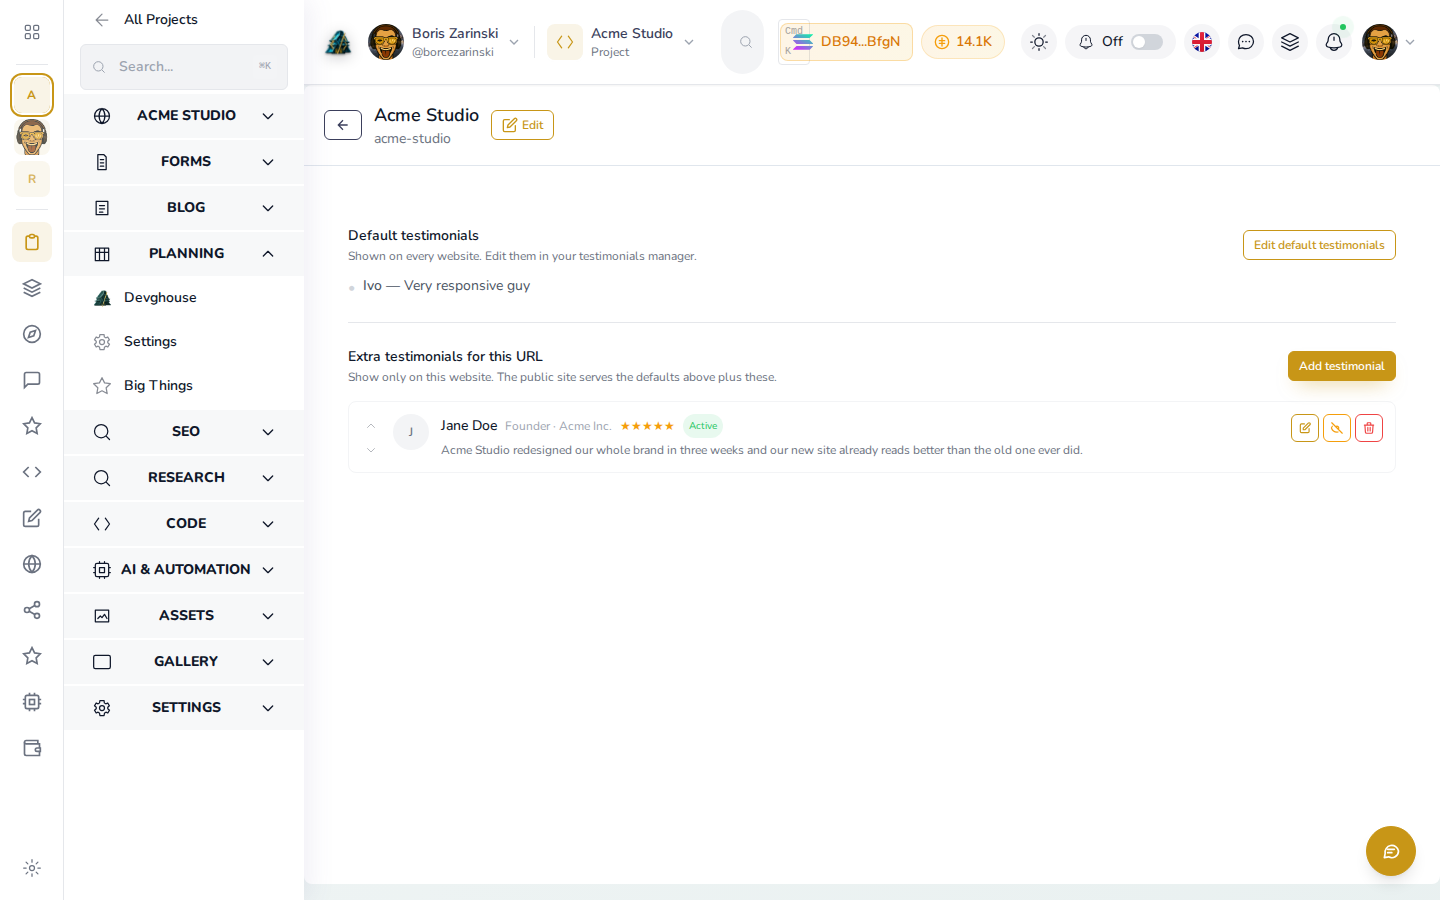Image resolution: width=1440 pixels, height=900 pixels.
Task: Open the clipboard icon in the left rail
Action: click(32, 242)
